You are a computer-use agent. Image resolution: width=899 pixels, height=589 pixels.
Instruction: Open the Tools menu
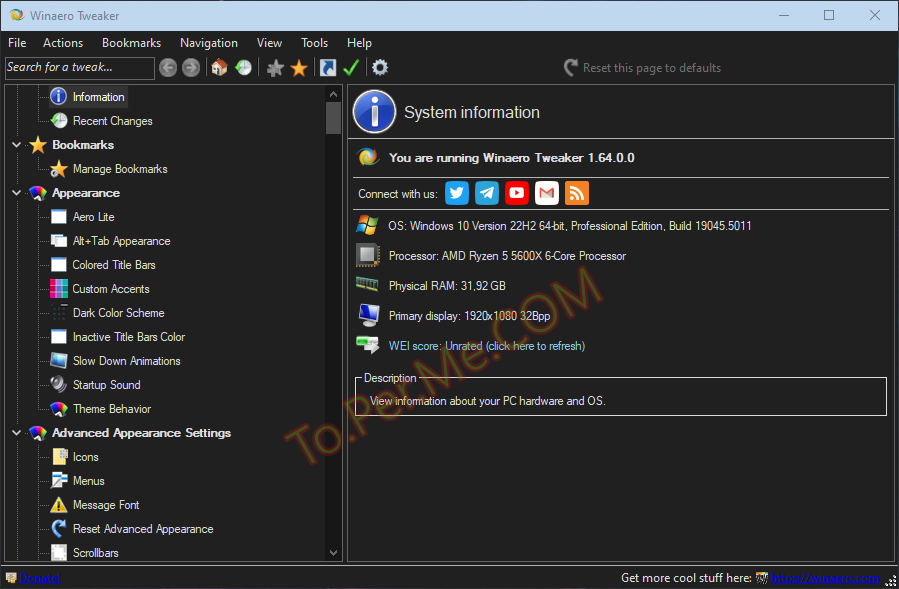314,43
